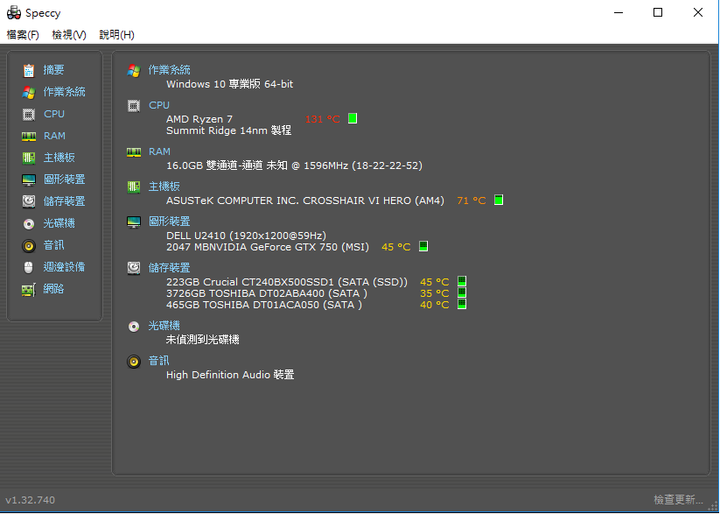
Task: Click the 週邊設備 mouse icon in sidebar
Action: pos(28,267)
